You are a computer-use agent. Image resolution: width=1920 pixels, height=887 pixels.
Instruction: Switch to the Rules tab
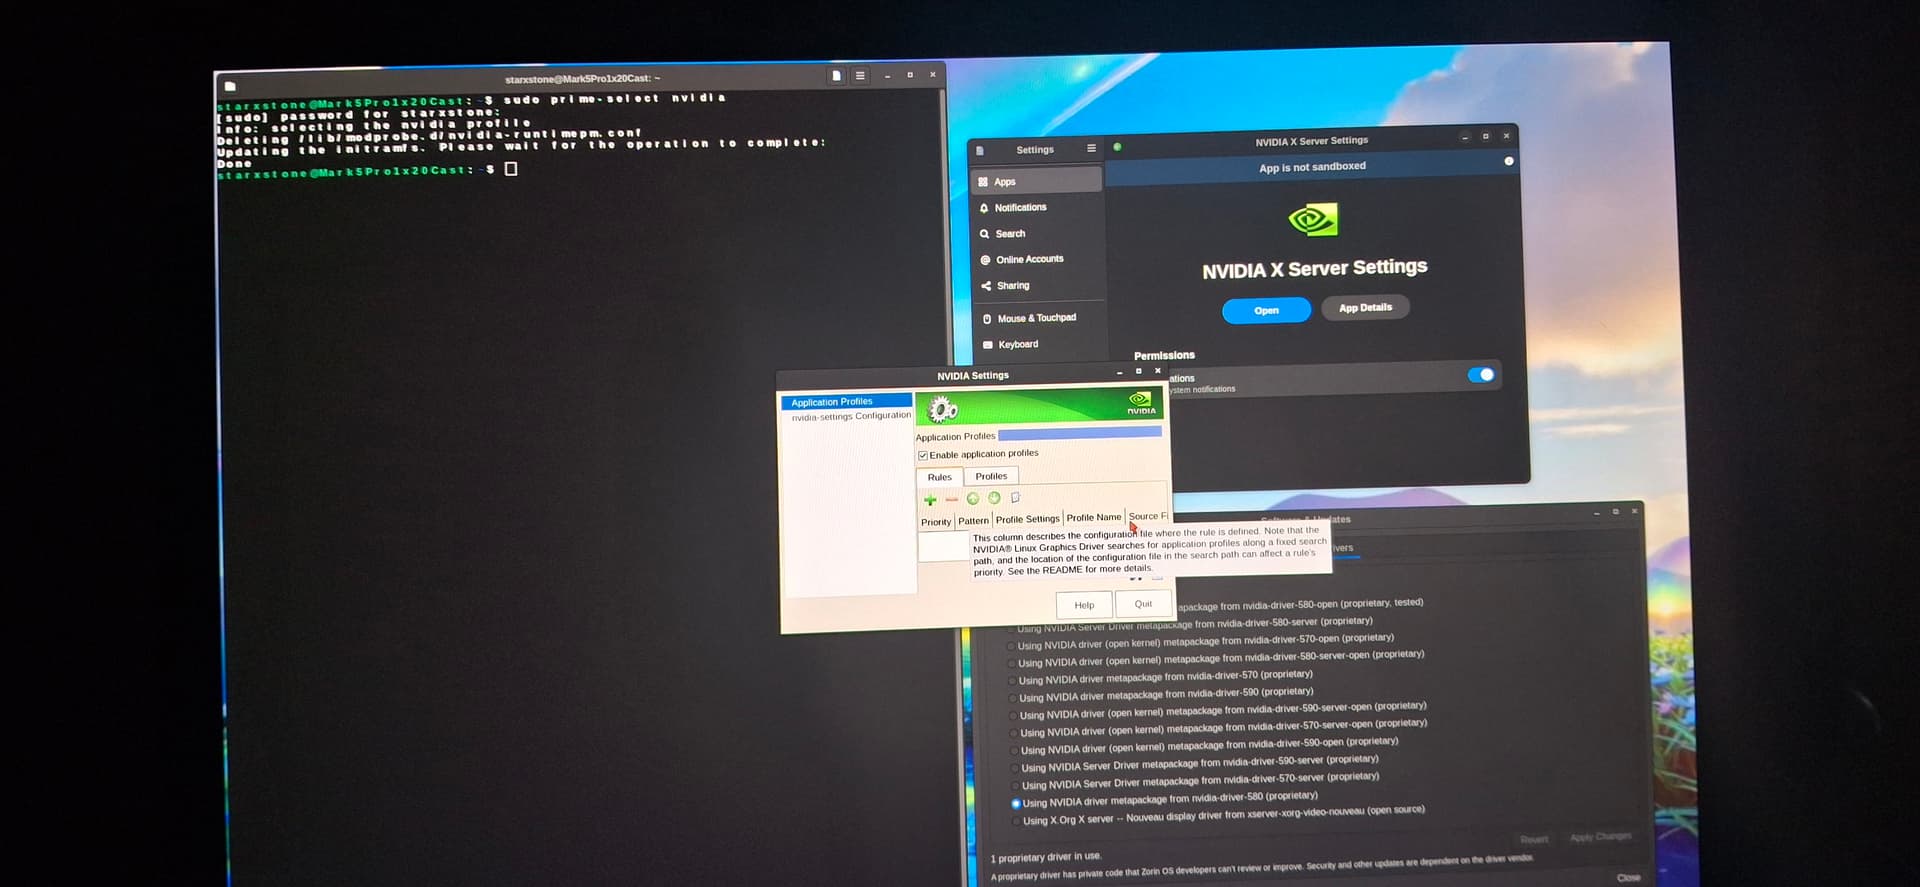coord(940,477)
